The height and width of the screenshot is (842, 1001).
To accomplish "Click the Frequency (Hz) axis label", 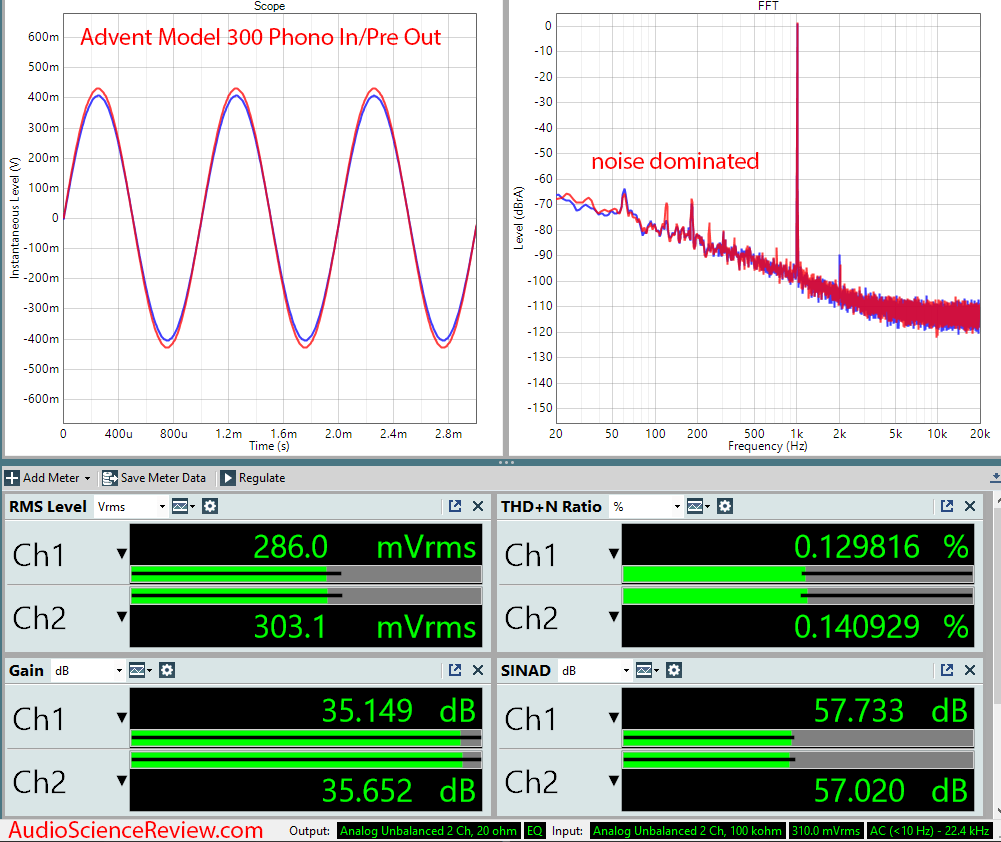I will pos(767,446).
